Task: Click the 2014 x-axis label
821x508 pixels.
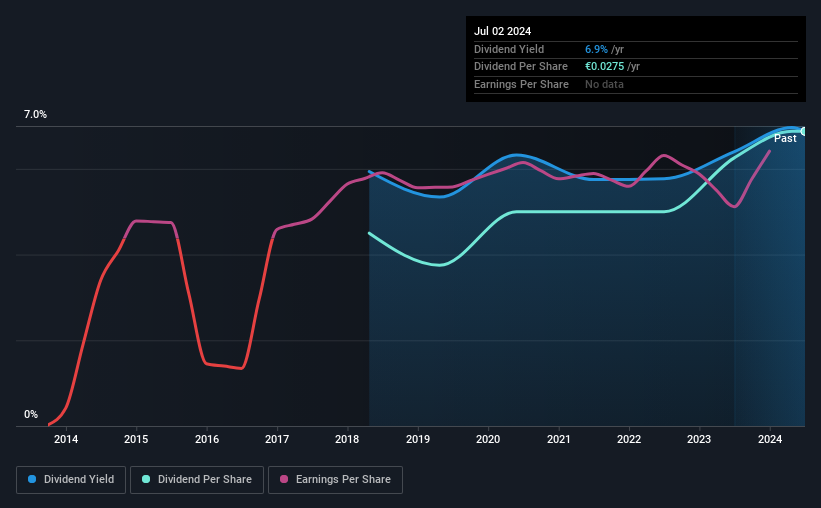Action: (66, 439)
